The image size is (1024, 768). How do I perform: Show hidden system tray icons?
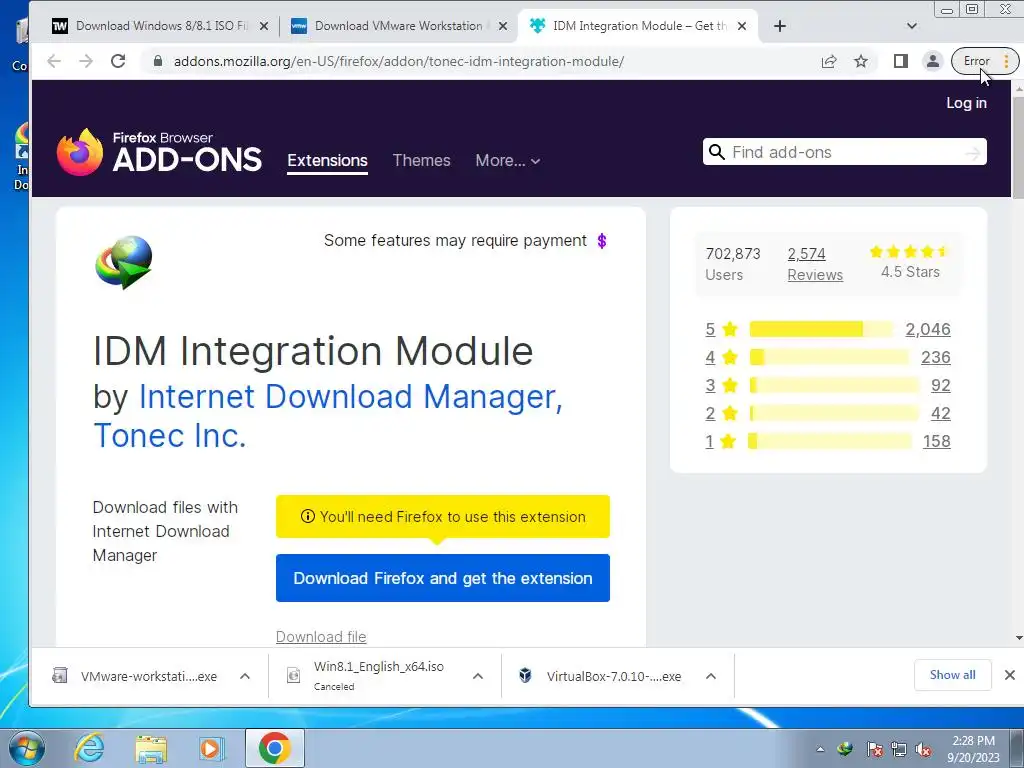820,749
